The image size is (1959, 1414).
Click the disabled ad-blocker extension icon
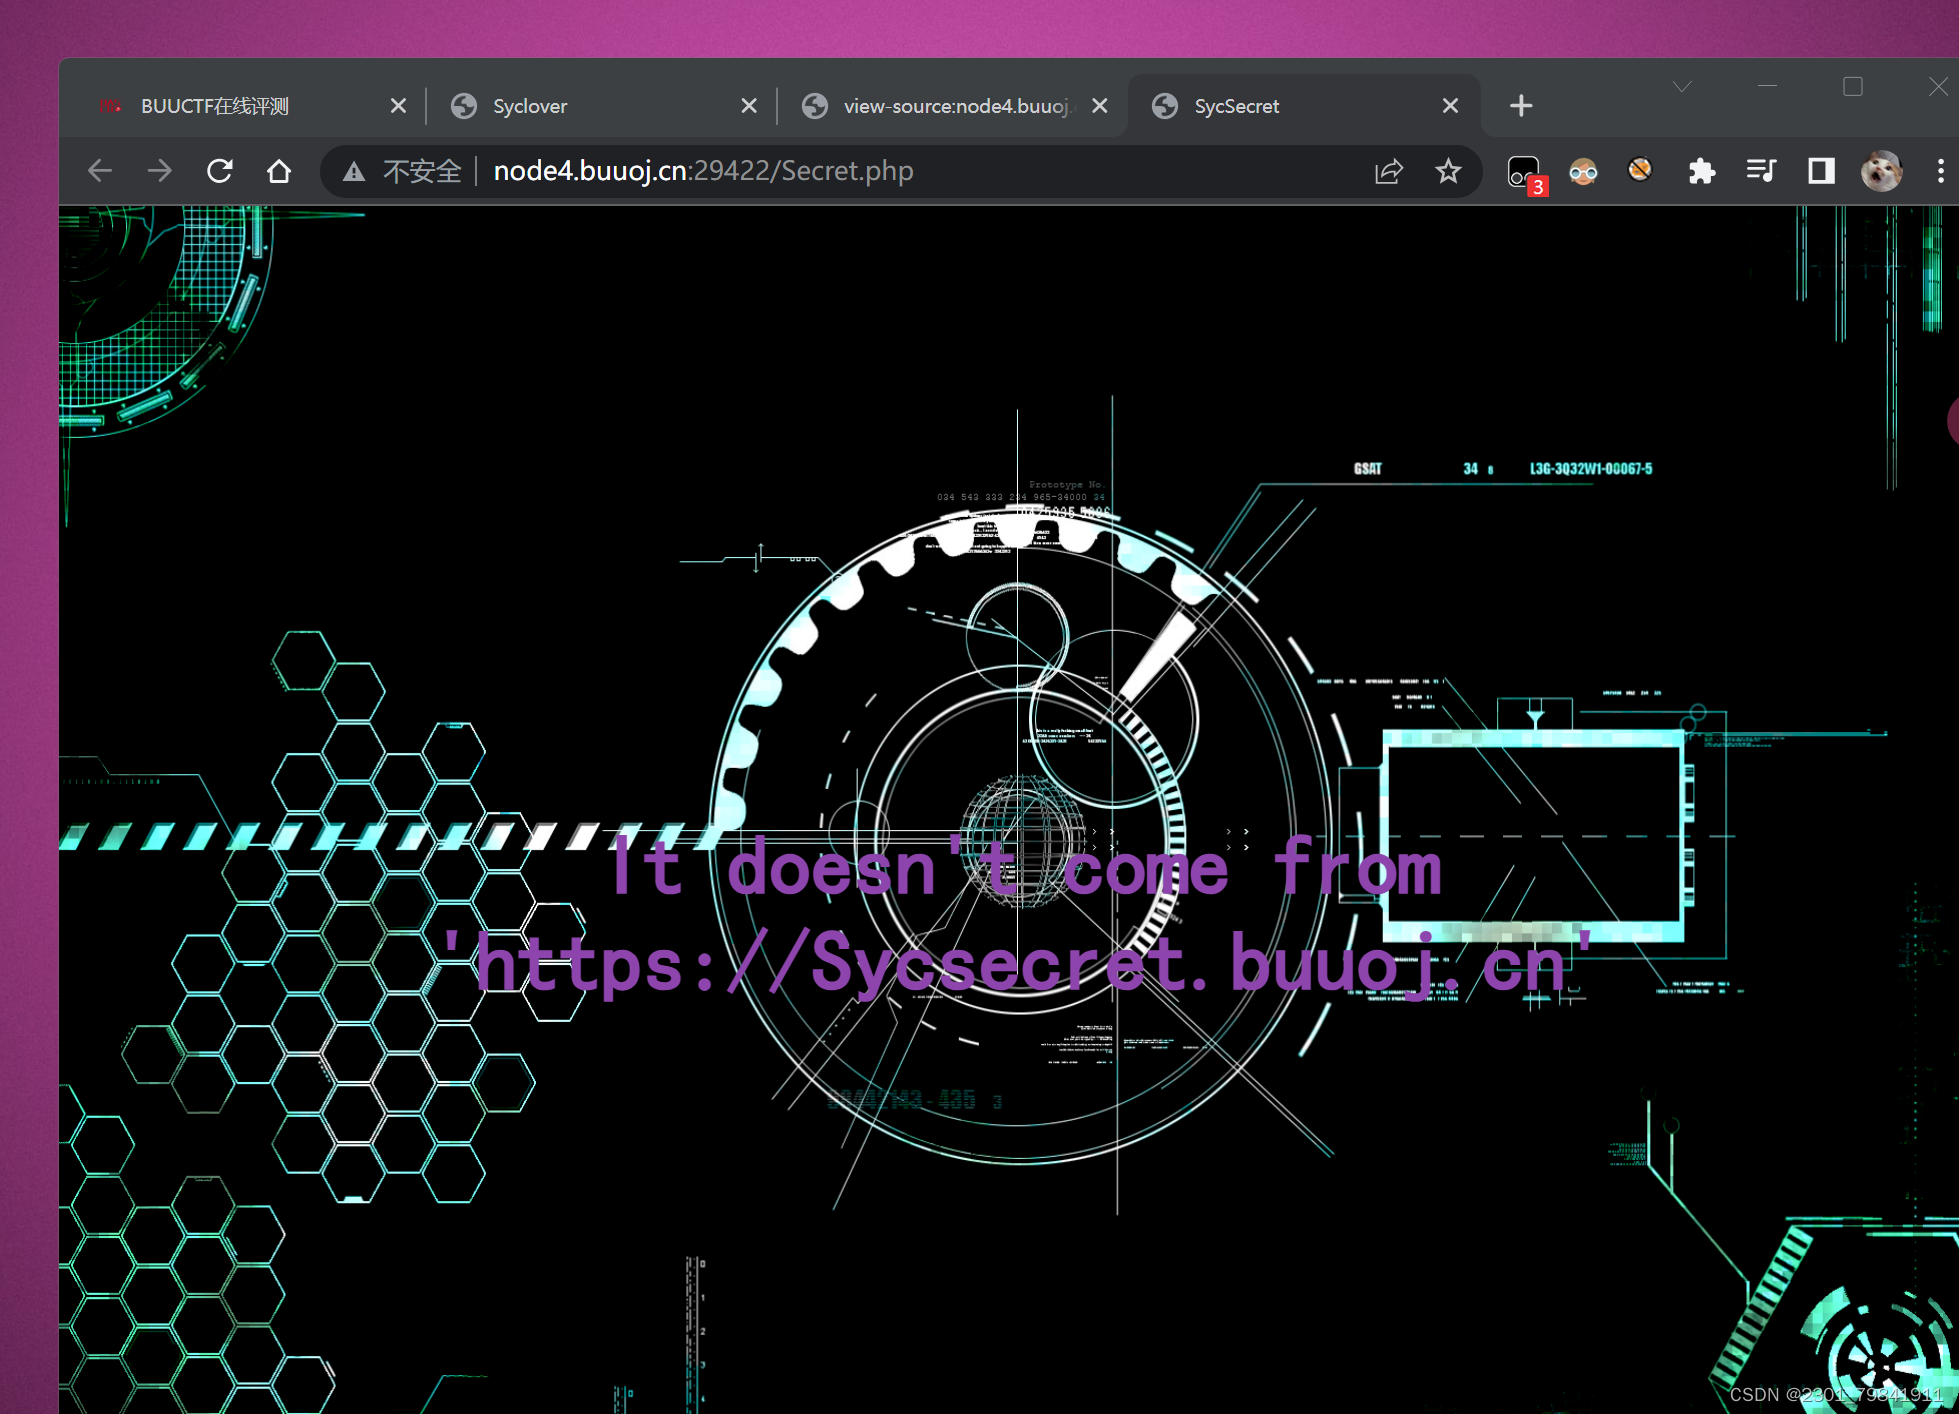(1640, 171)
